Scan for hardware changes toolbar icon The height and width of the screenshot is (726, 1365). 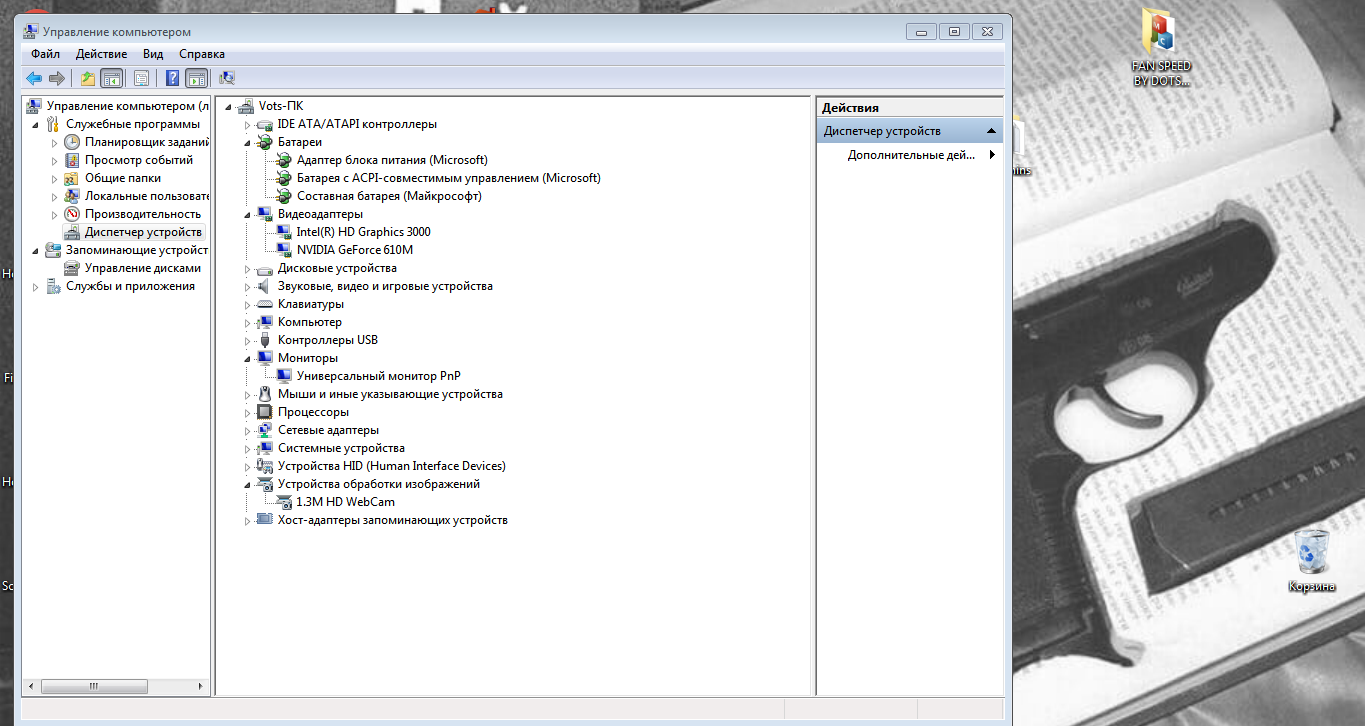pyautogui.click(x=227, y=78)
